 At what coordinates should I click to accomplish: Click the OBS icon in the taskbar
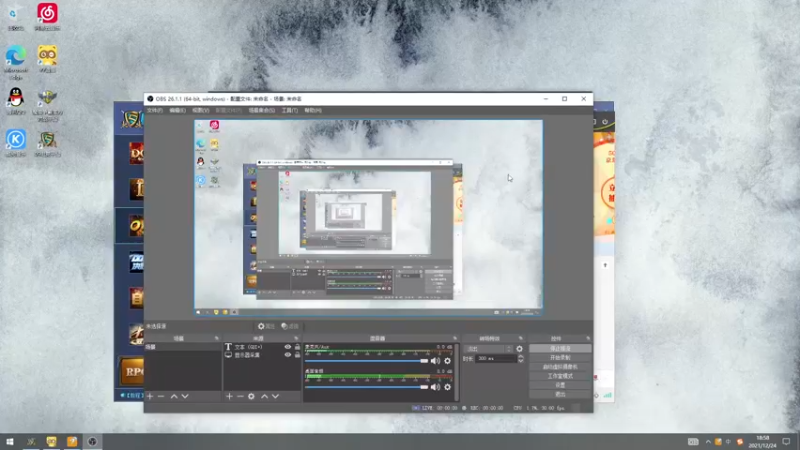[92, 441]
